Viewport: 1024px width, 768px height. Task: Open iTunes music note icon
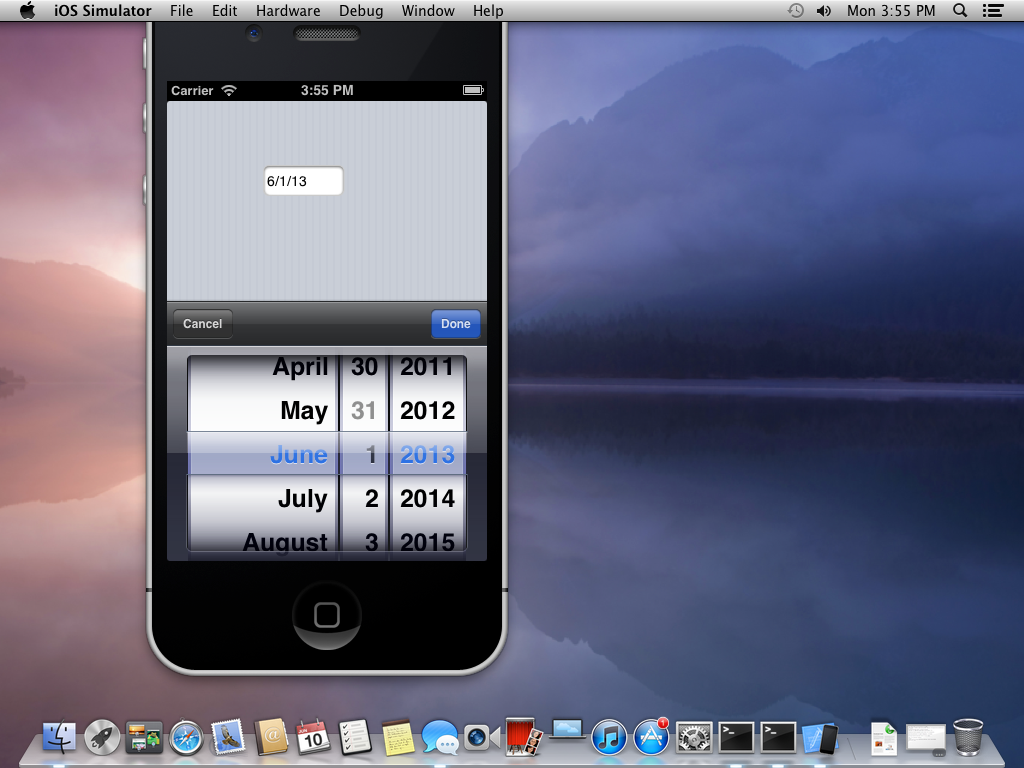609,738
